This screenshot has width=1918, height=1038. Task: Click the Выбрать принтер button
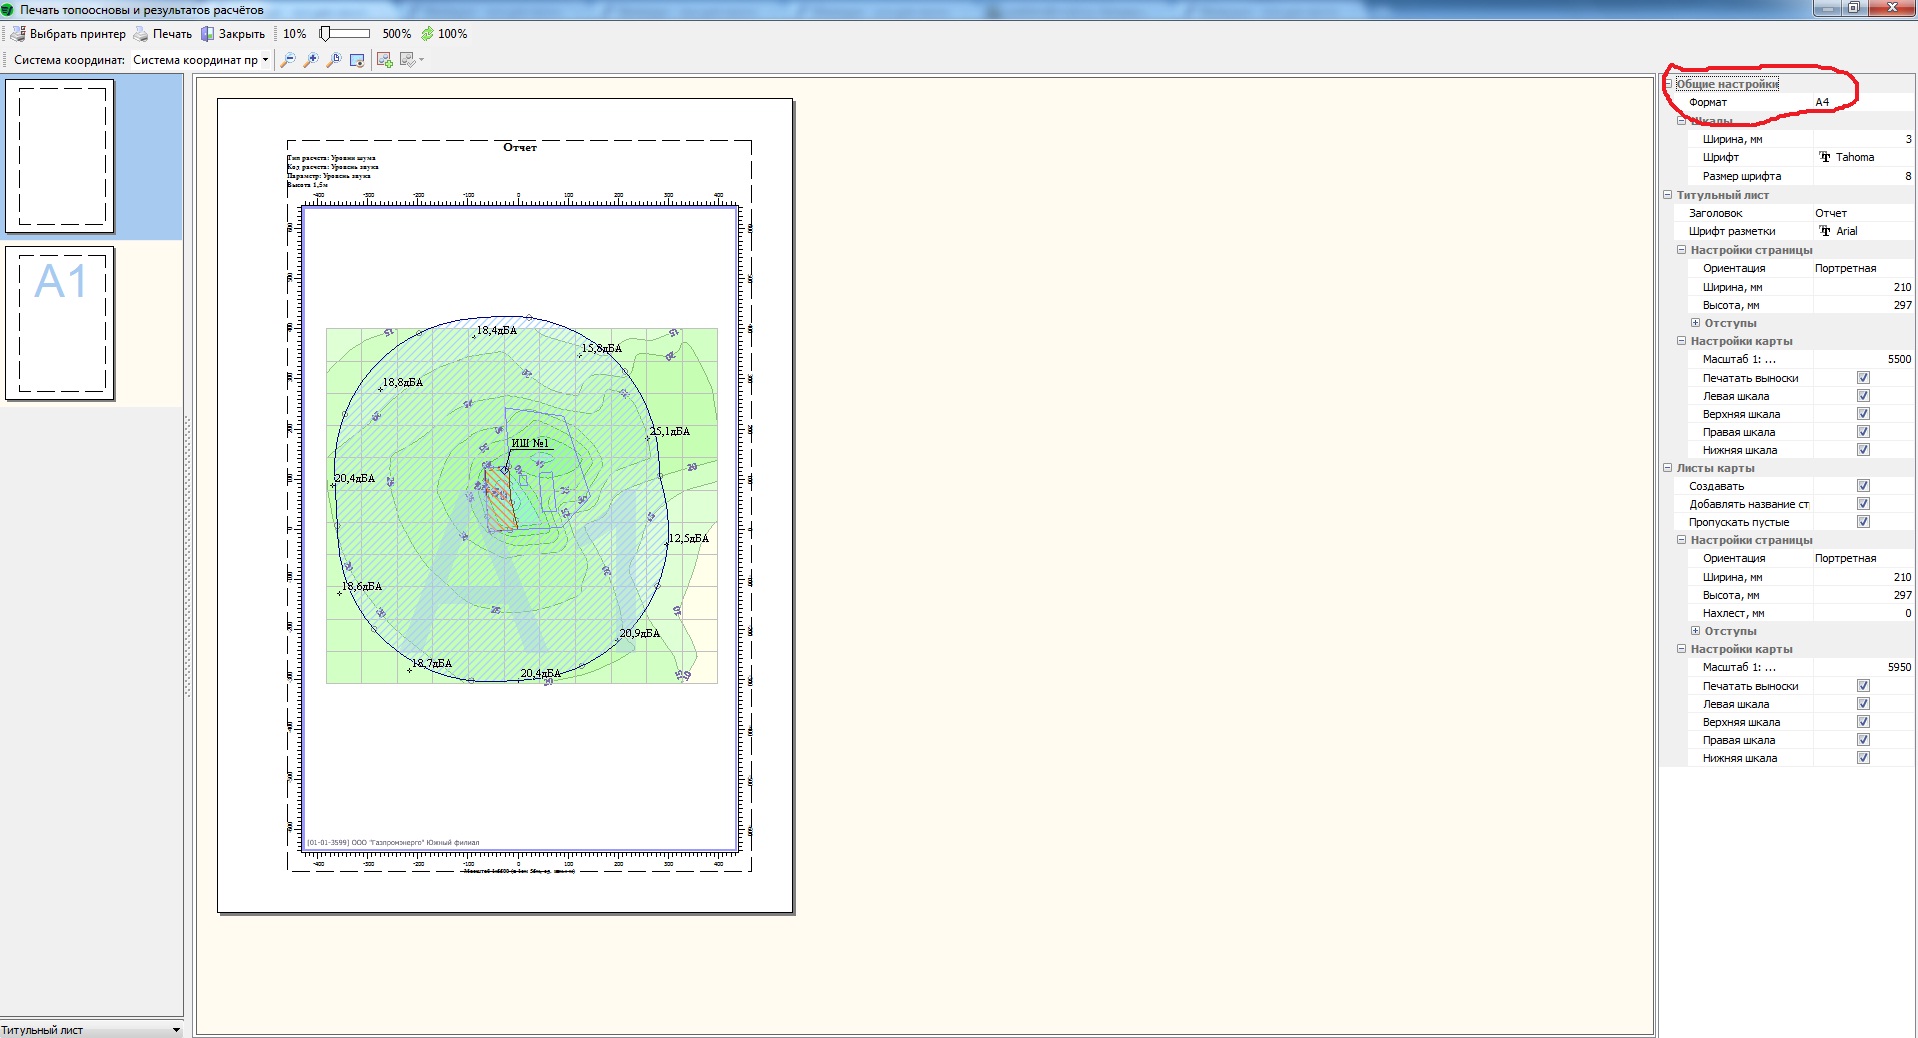pos(68,34)
